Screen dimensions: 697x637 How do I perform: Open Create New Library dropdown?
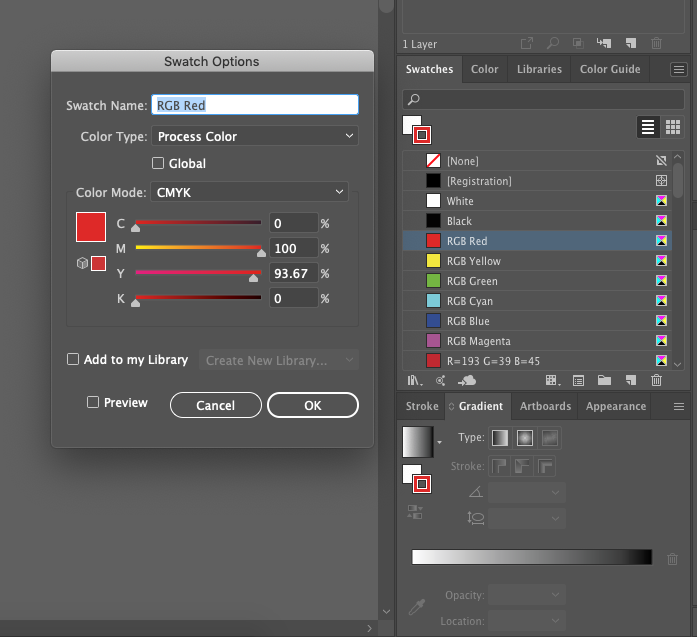(x=279, y=360)
